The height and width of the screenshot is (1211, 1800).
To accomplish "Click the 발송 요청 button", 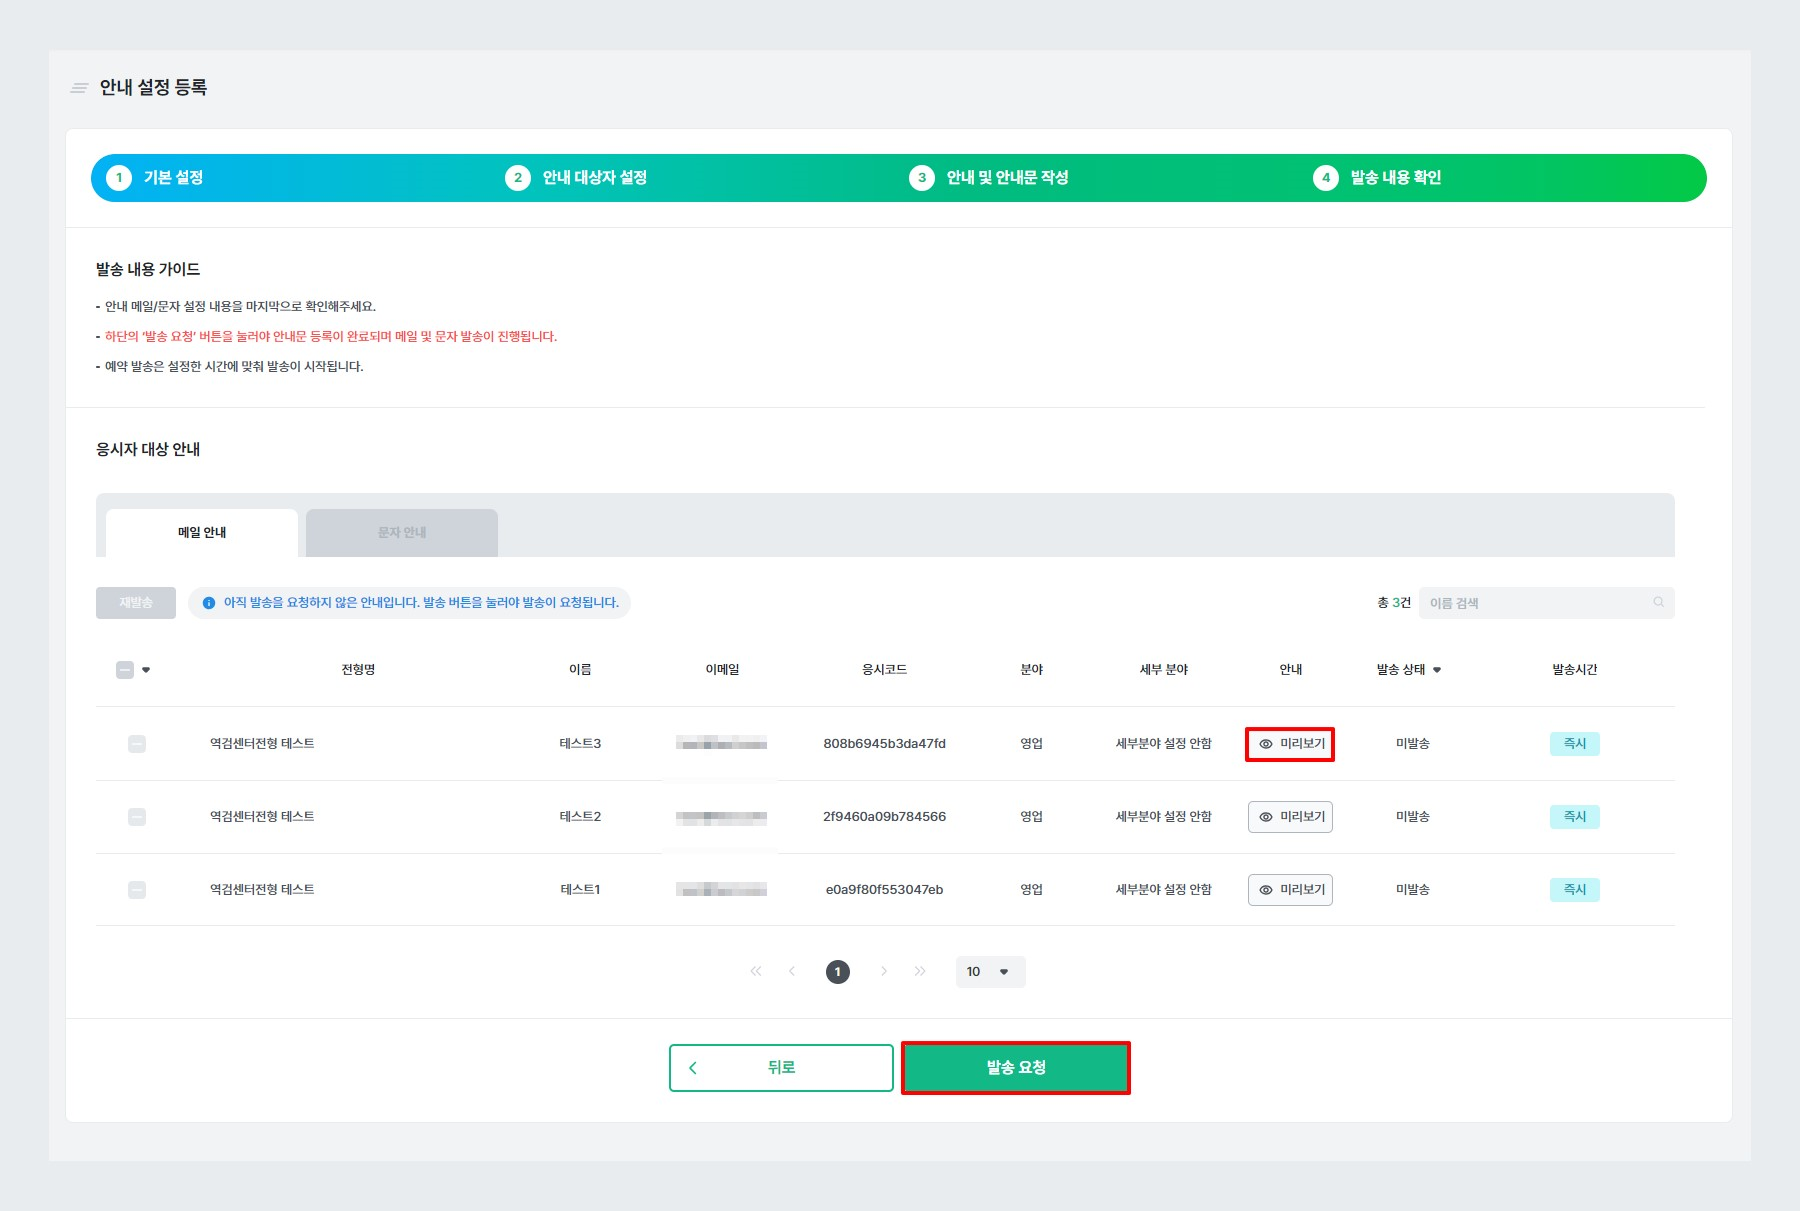I will coord(1016,1068).
